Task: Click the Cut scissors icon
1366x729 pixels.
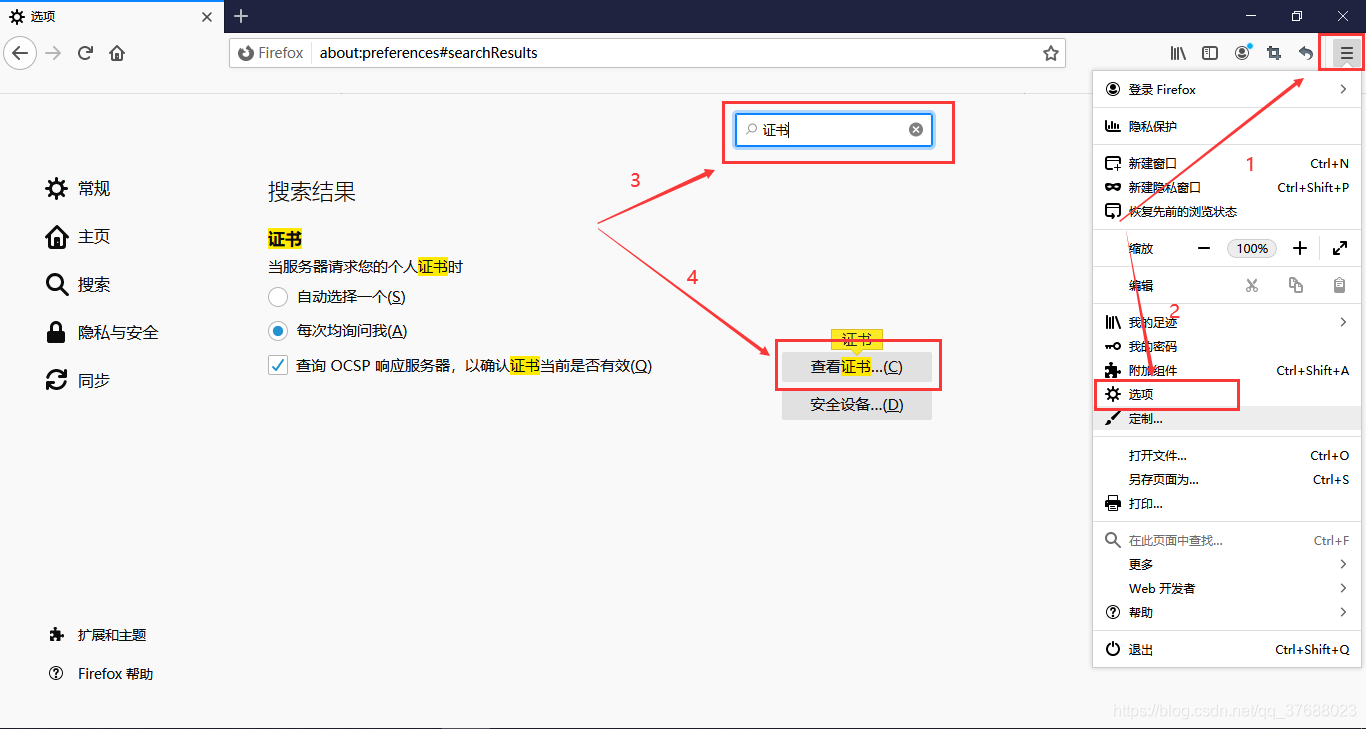Action: pyautogui.click(x=1251, y=285)
